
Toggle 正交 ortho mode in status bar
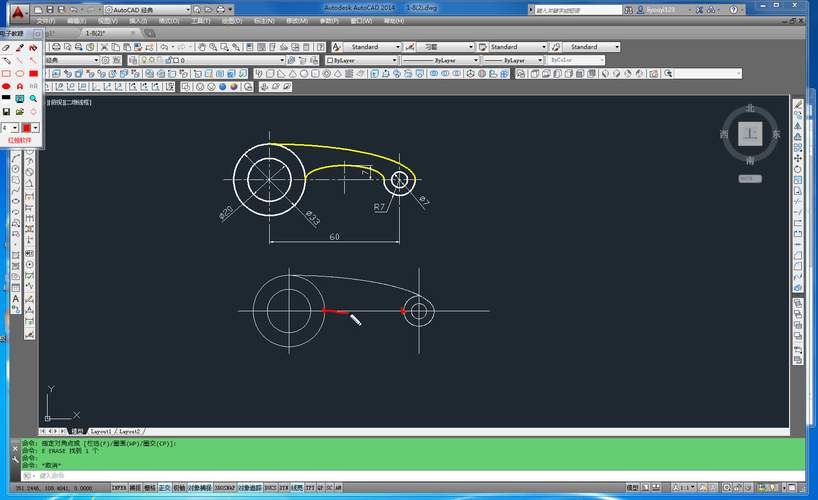point(164,487)
